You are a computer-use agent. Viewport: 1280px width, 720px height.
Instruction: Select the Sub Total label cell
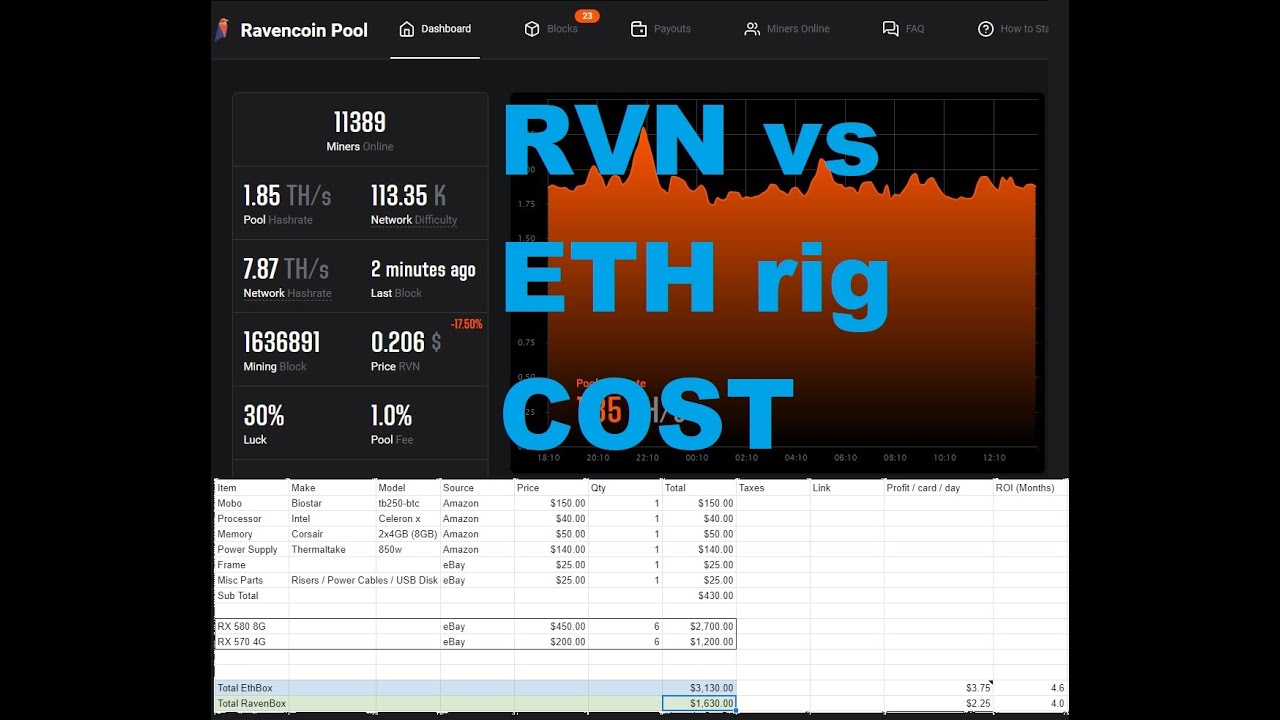coord(252,596)
